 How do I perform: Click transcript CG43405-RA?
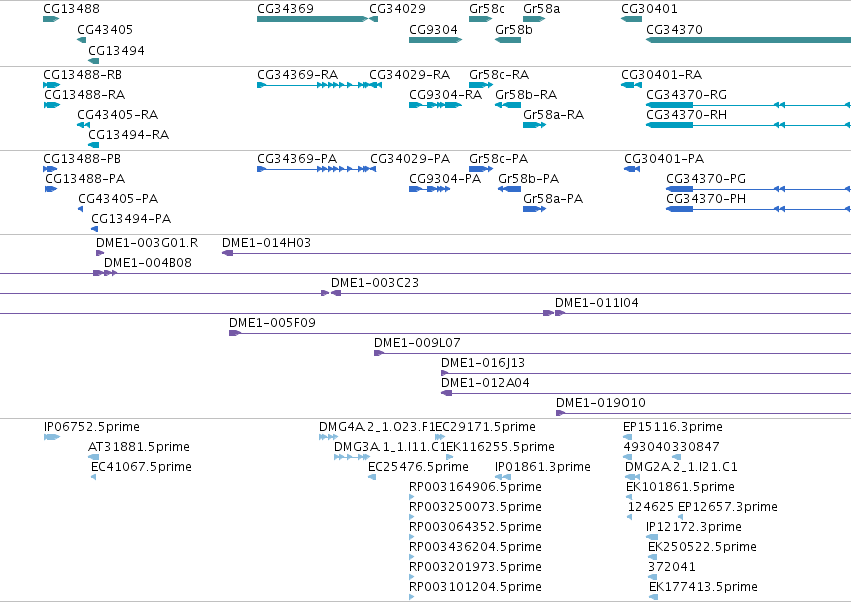[x=117, y=115]
